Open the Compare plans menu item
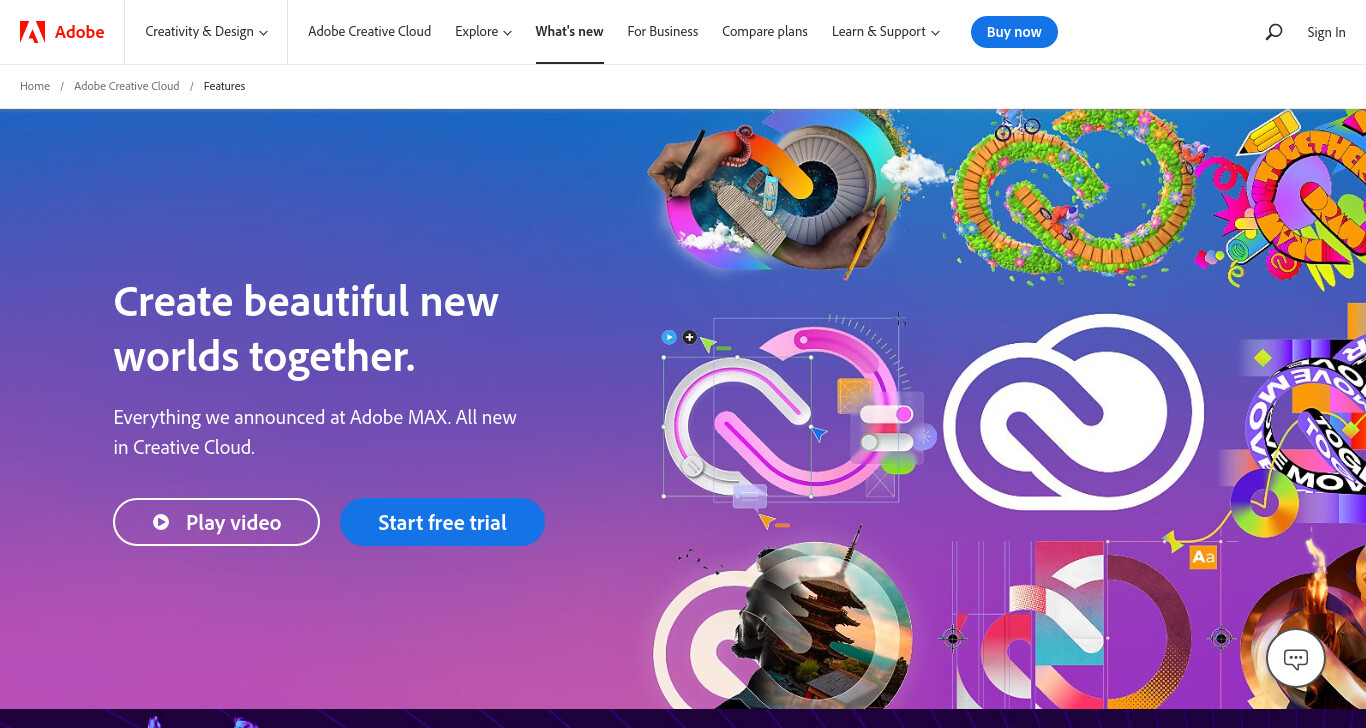1366x728 pixels. [x=765, y=32]
